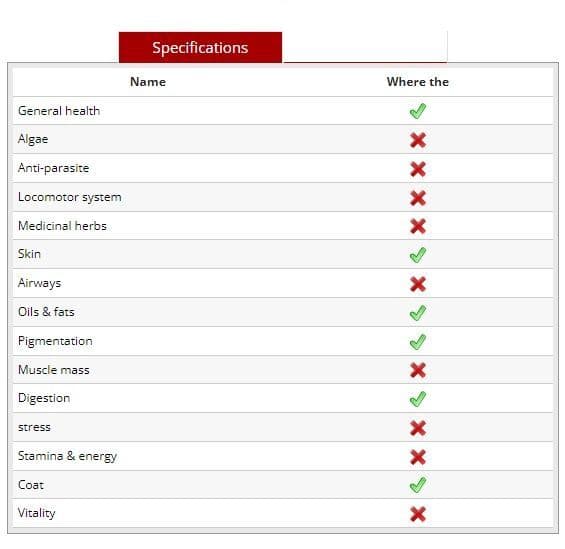565x549 pixels.
Task: Click the red cross for Airways
Action: [x=418, y=284]
